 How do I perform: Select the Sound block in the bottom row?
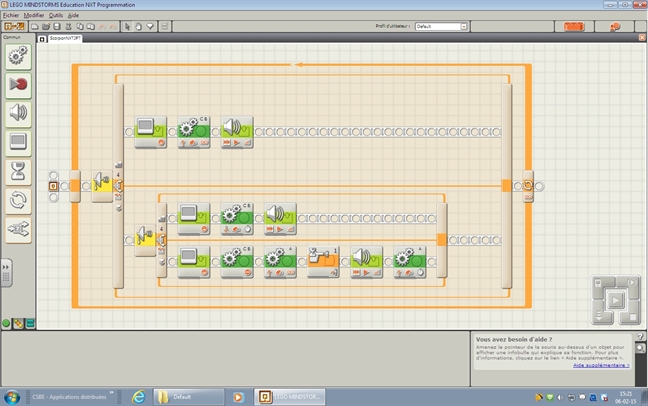[x=367, y=262]
